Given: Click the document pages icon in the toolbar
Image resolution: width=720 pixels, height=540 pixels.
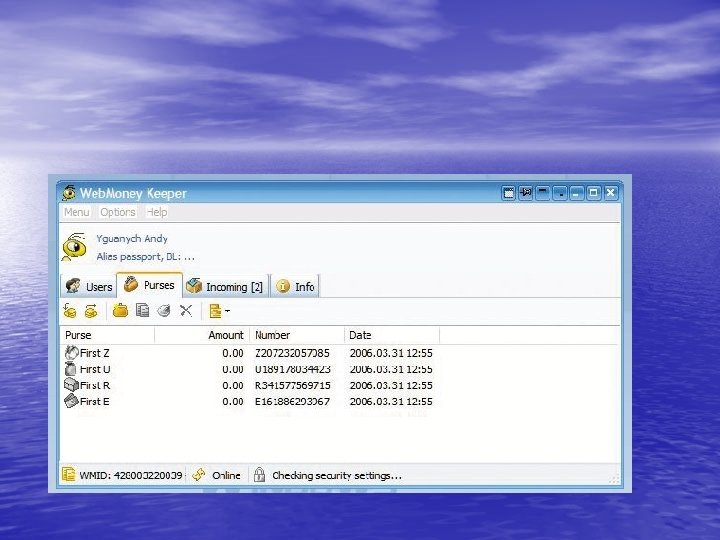Looking at the screenshot, I should [142, 311].
